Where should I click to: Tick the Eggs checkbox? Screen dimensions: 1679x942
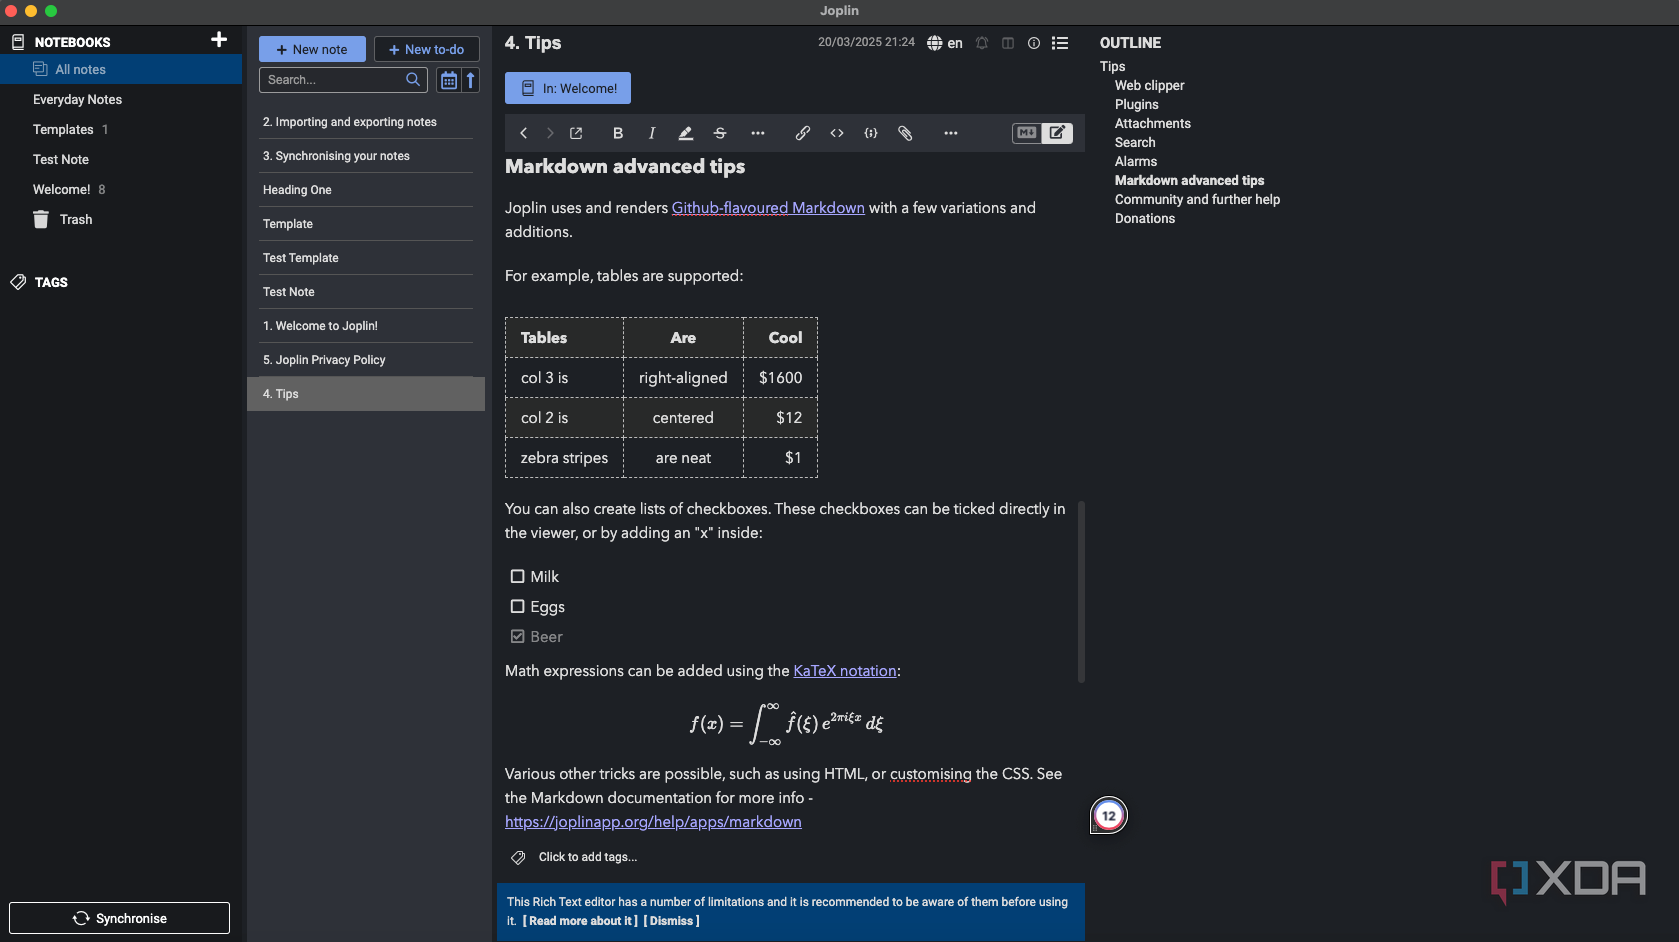coord(517,606)
